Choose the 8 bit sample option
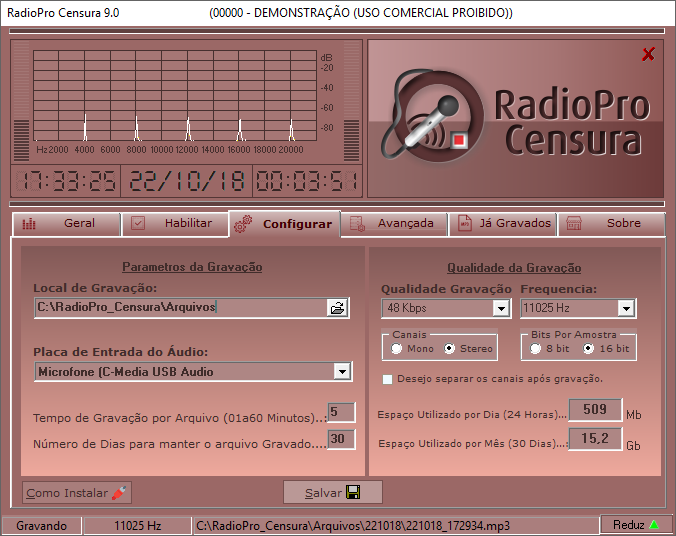The height and width of the screenshot is (536, 676). coord(535,348)
